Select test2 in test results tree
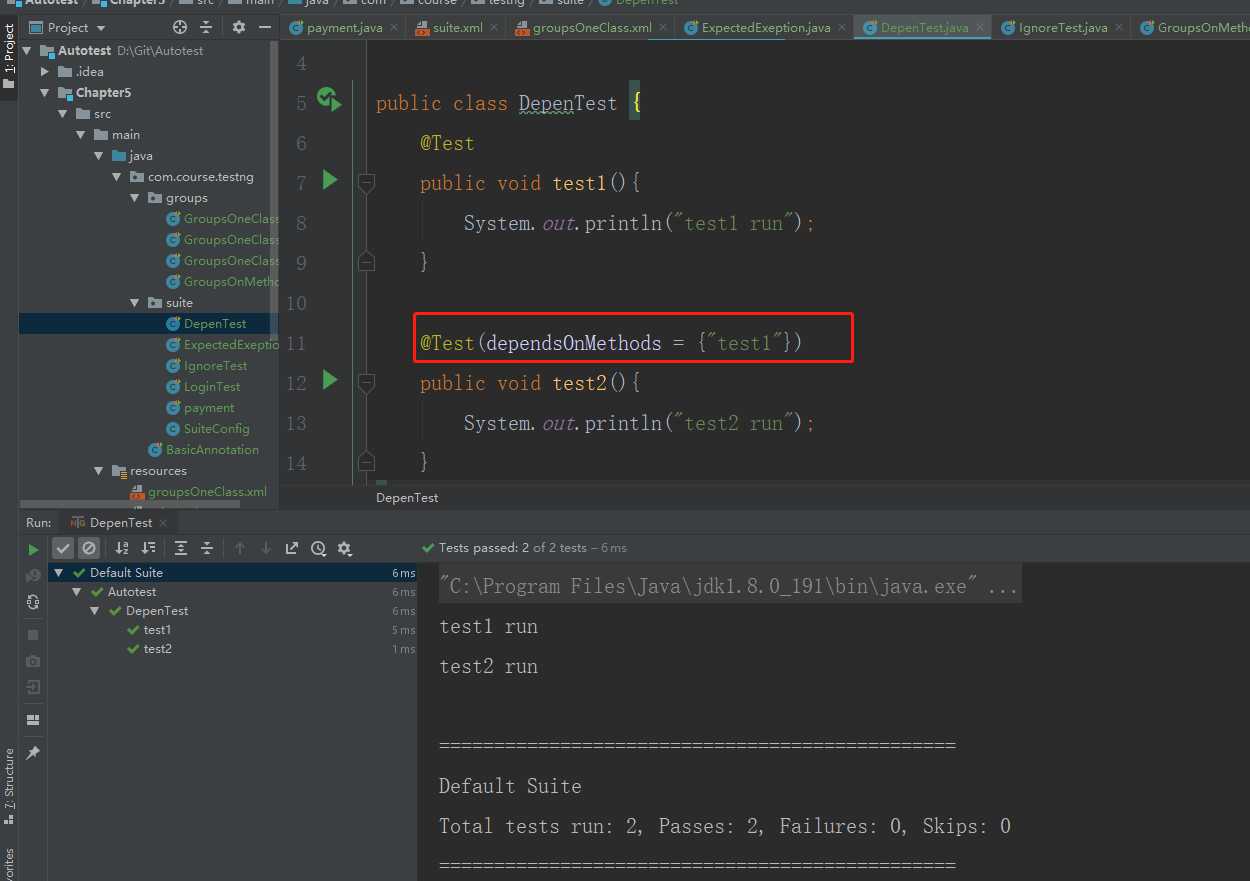 click(157, 649)
